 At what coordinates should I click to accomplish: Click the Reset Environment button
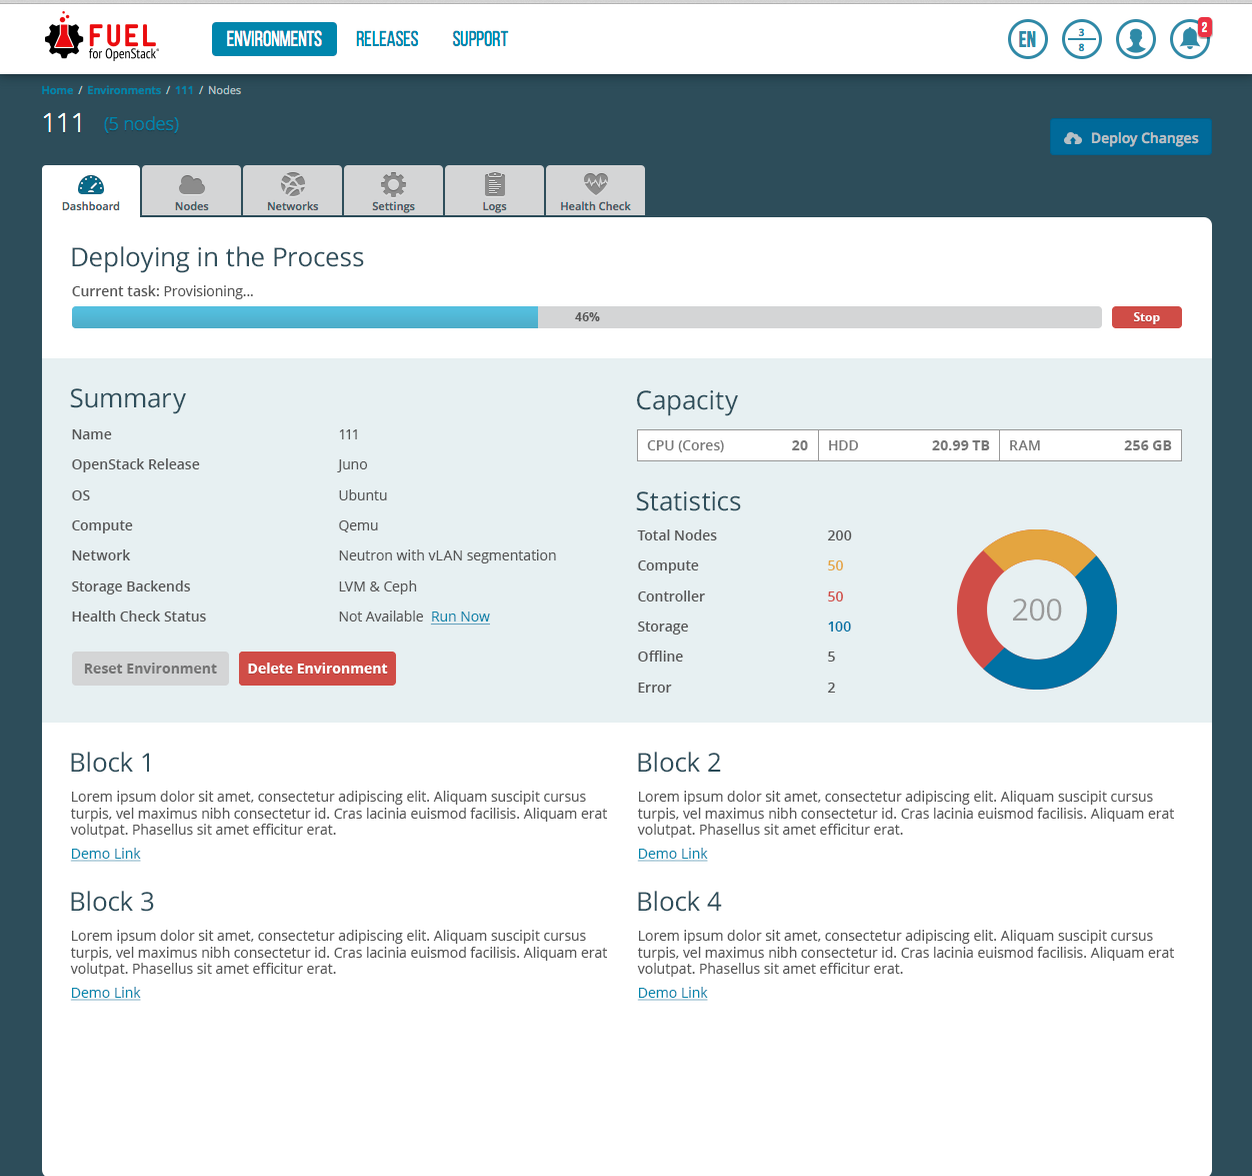[150, 669]
